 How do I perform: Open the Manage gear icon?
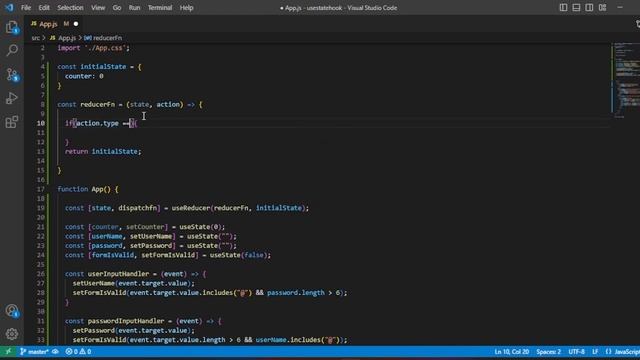pos(12,334)
